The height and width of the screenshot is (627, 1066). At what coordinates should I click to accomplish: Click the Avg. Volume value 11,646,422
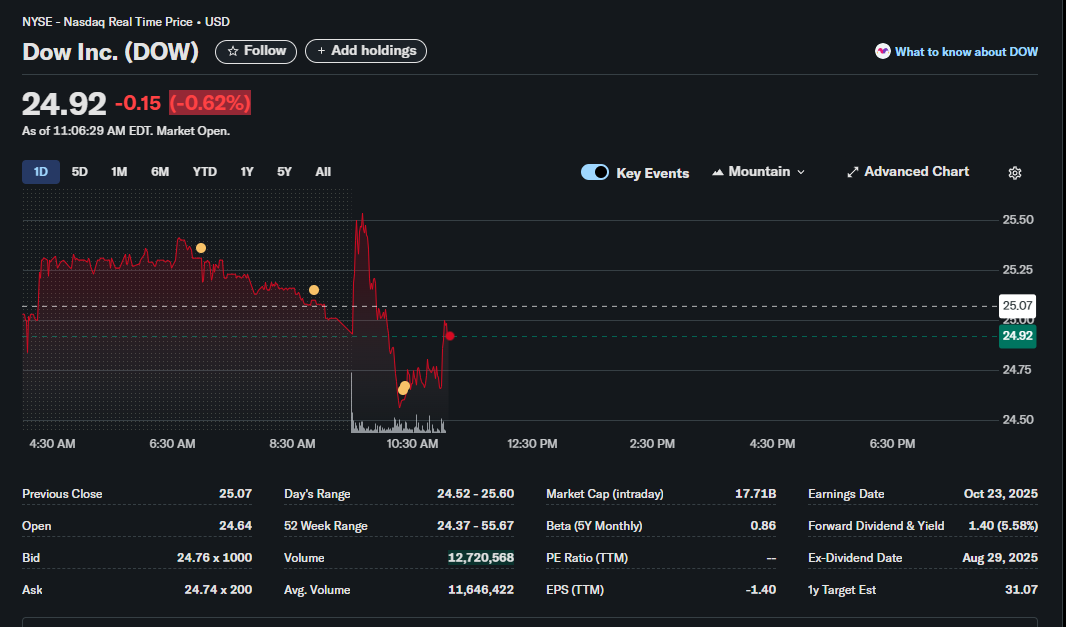[481, 590]
